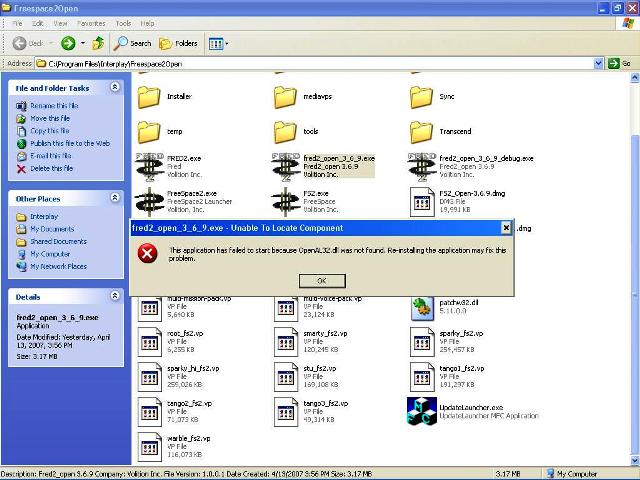Open the Tools menu
Image resolution: width=640 pixels, height=480 pixels.
tap(123, 24)
